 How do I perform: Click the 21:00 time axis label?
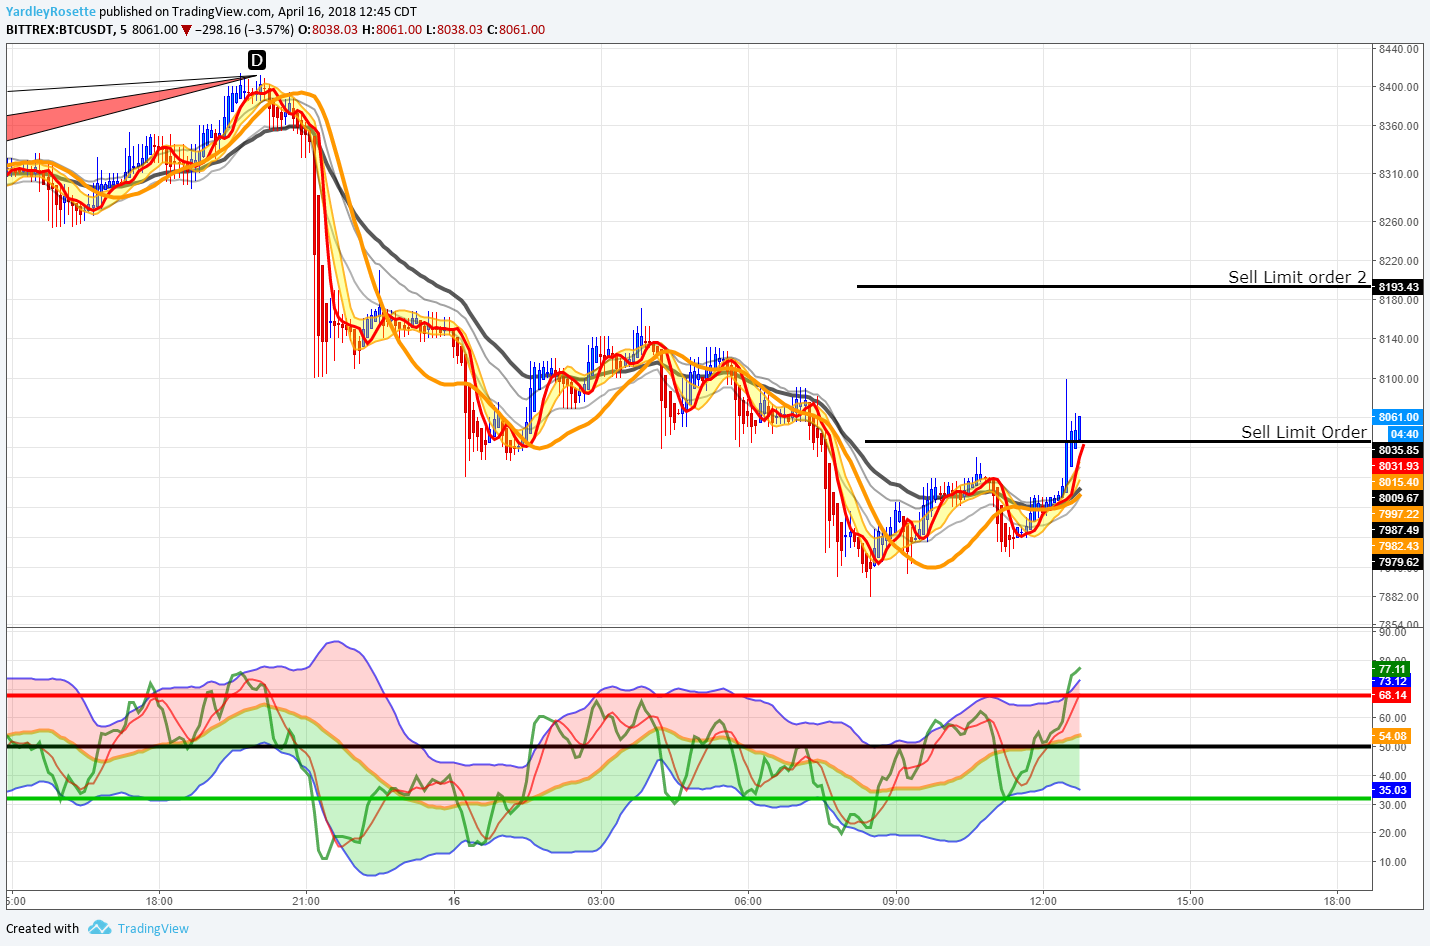(x=306, y=901)
